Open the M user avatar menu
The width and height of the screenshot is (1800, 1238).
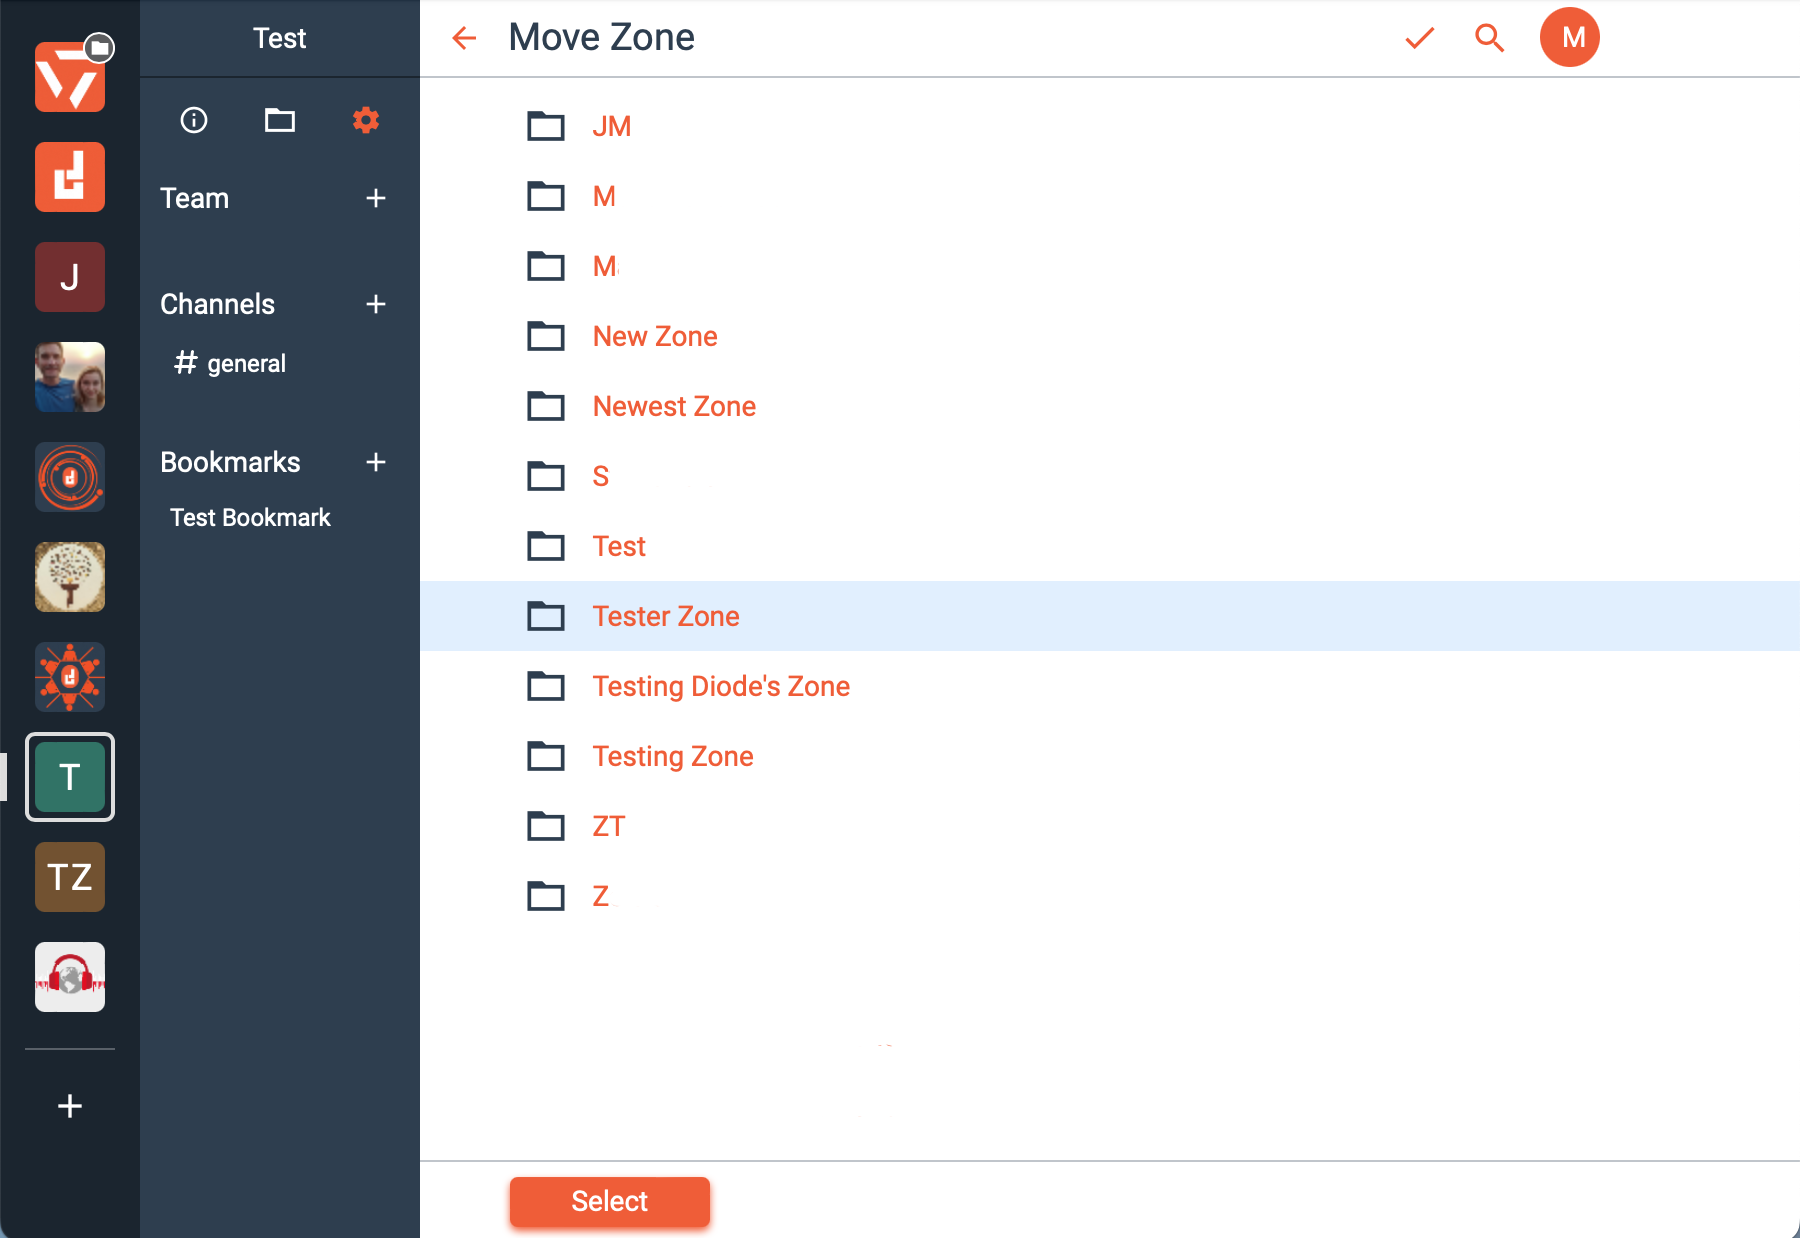[x=1569, y=37]
